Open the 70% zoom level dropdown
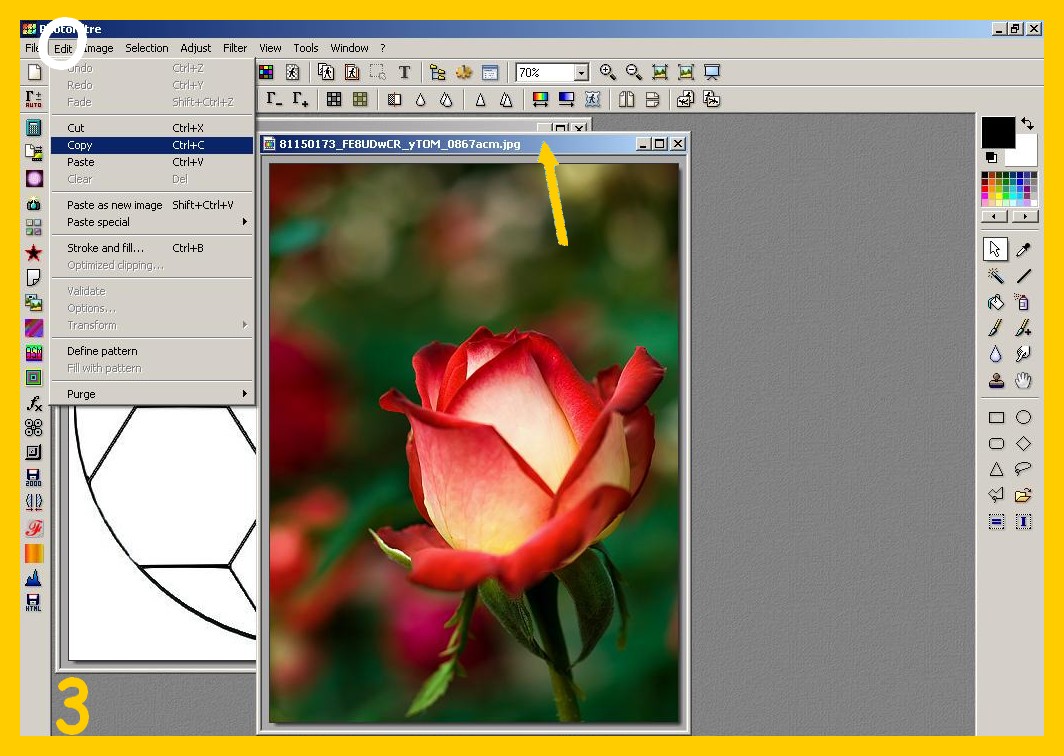 pos(581,73)
